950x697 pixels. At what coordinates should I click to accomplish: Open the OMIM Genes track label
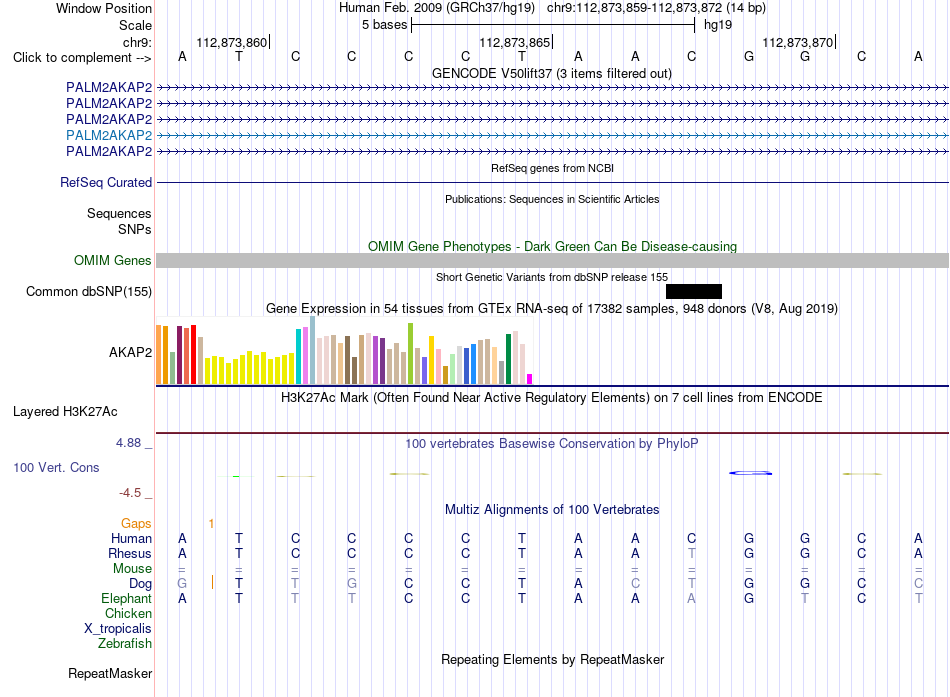[x=112, y=261]
